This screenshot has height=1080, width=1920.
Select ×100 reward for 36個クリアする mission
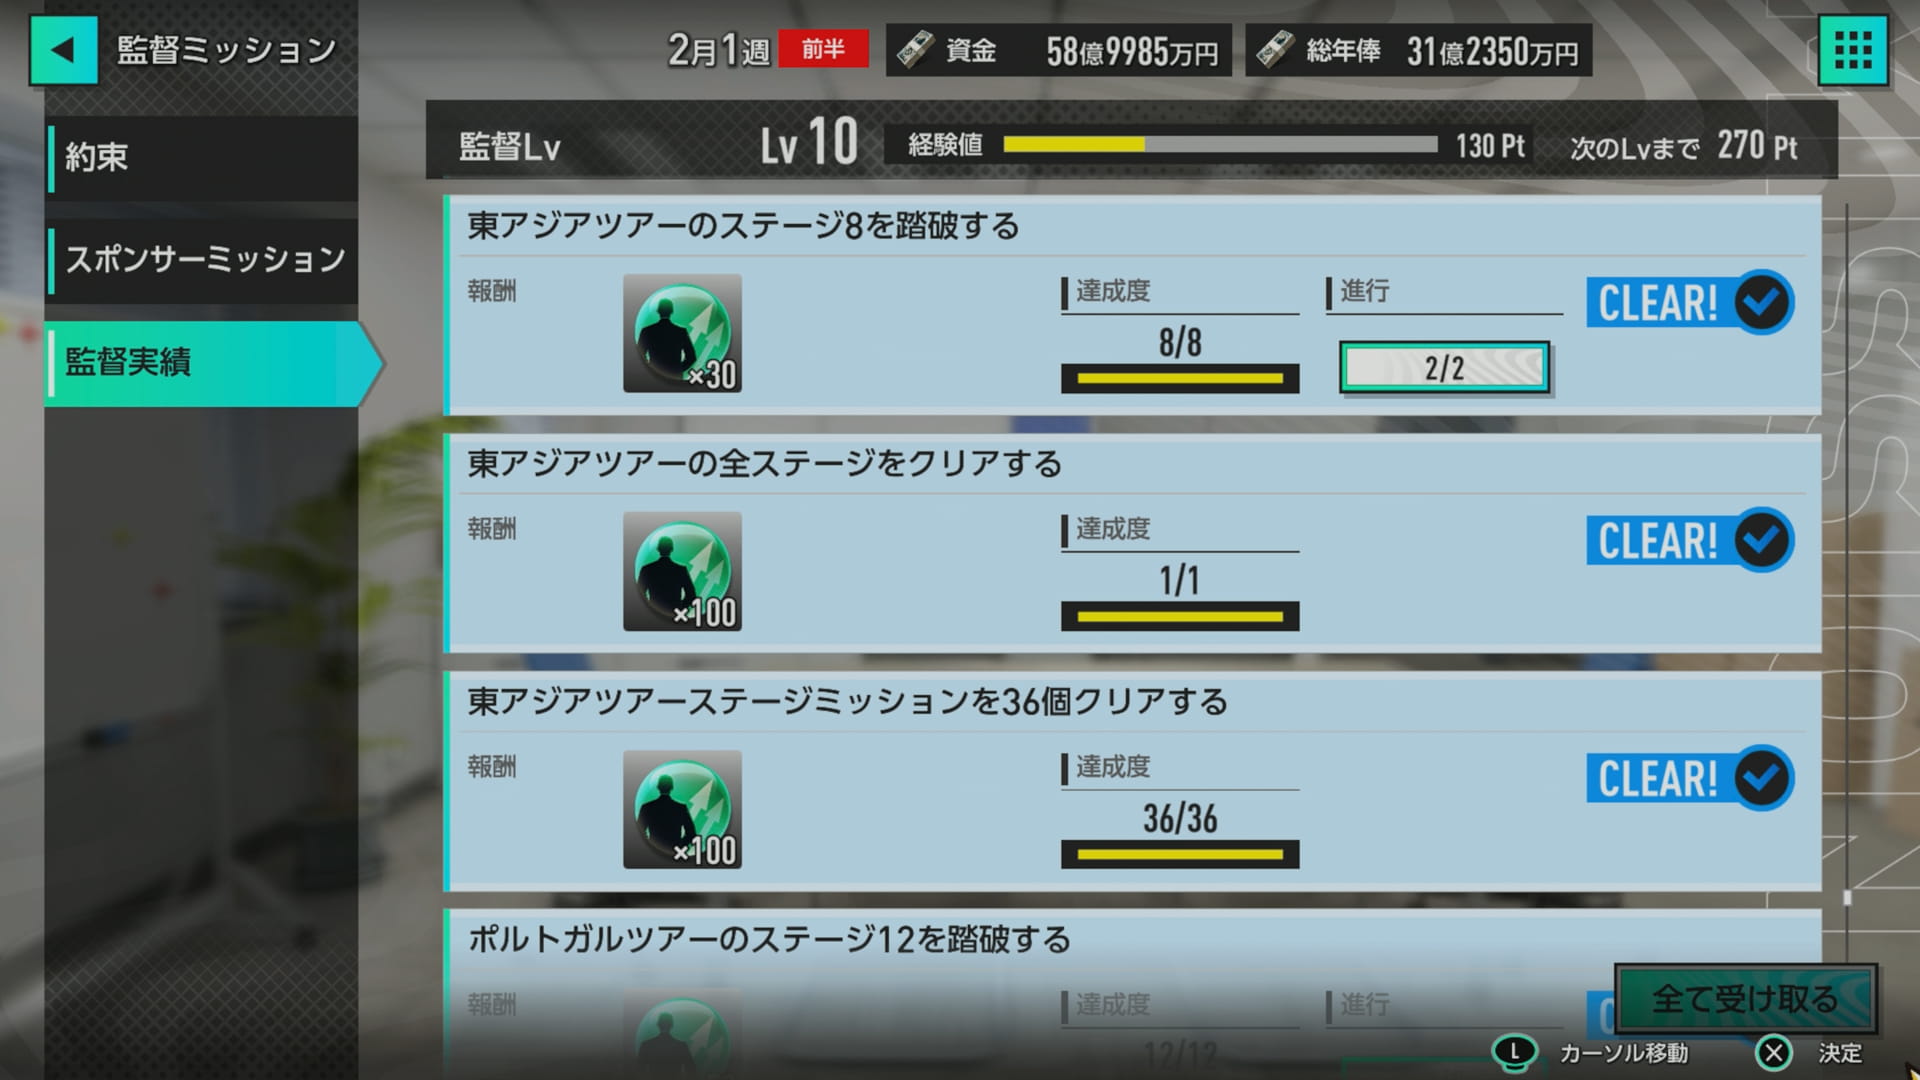pyautogui.click(x=682, y=809)
